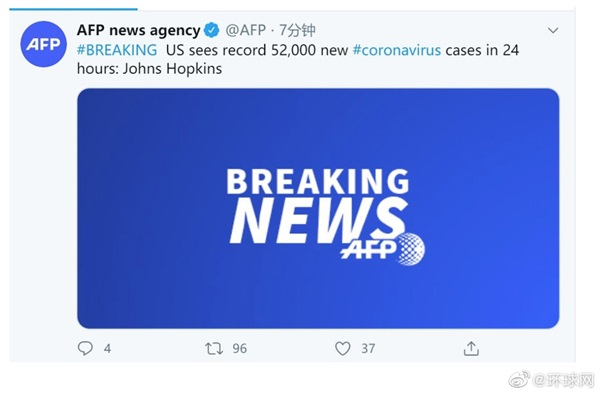The image size is (600, 394).
Task: Like the tweet with heart icon
Action: tap(342, 348)
